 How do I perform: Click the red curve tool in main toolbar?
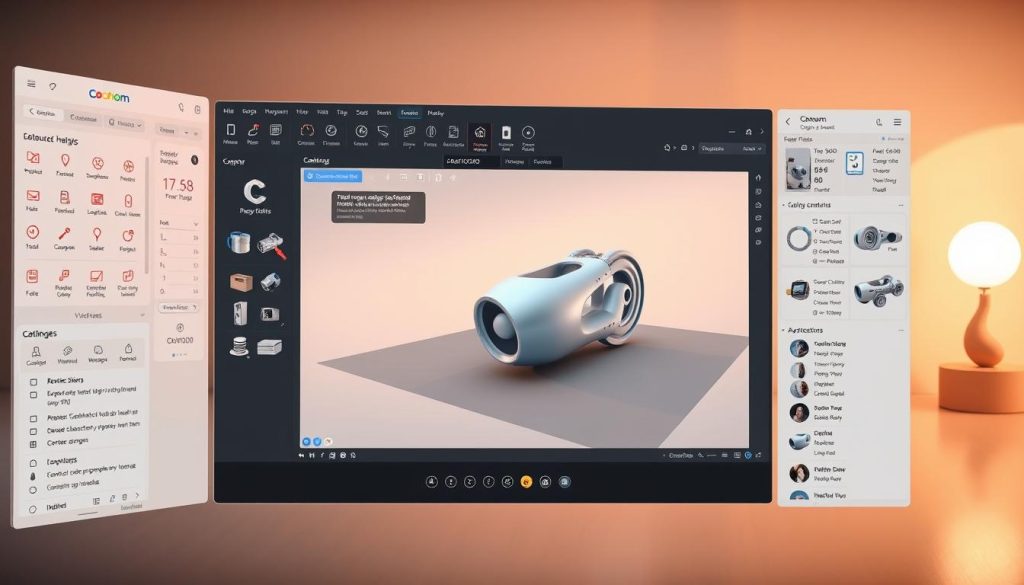point(253,130)
